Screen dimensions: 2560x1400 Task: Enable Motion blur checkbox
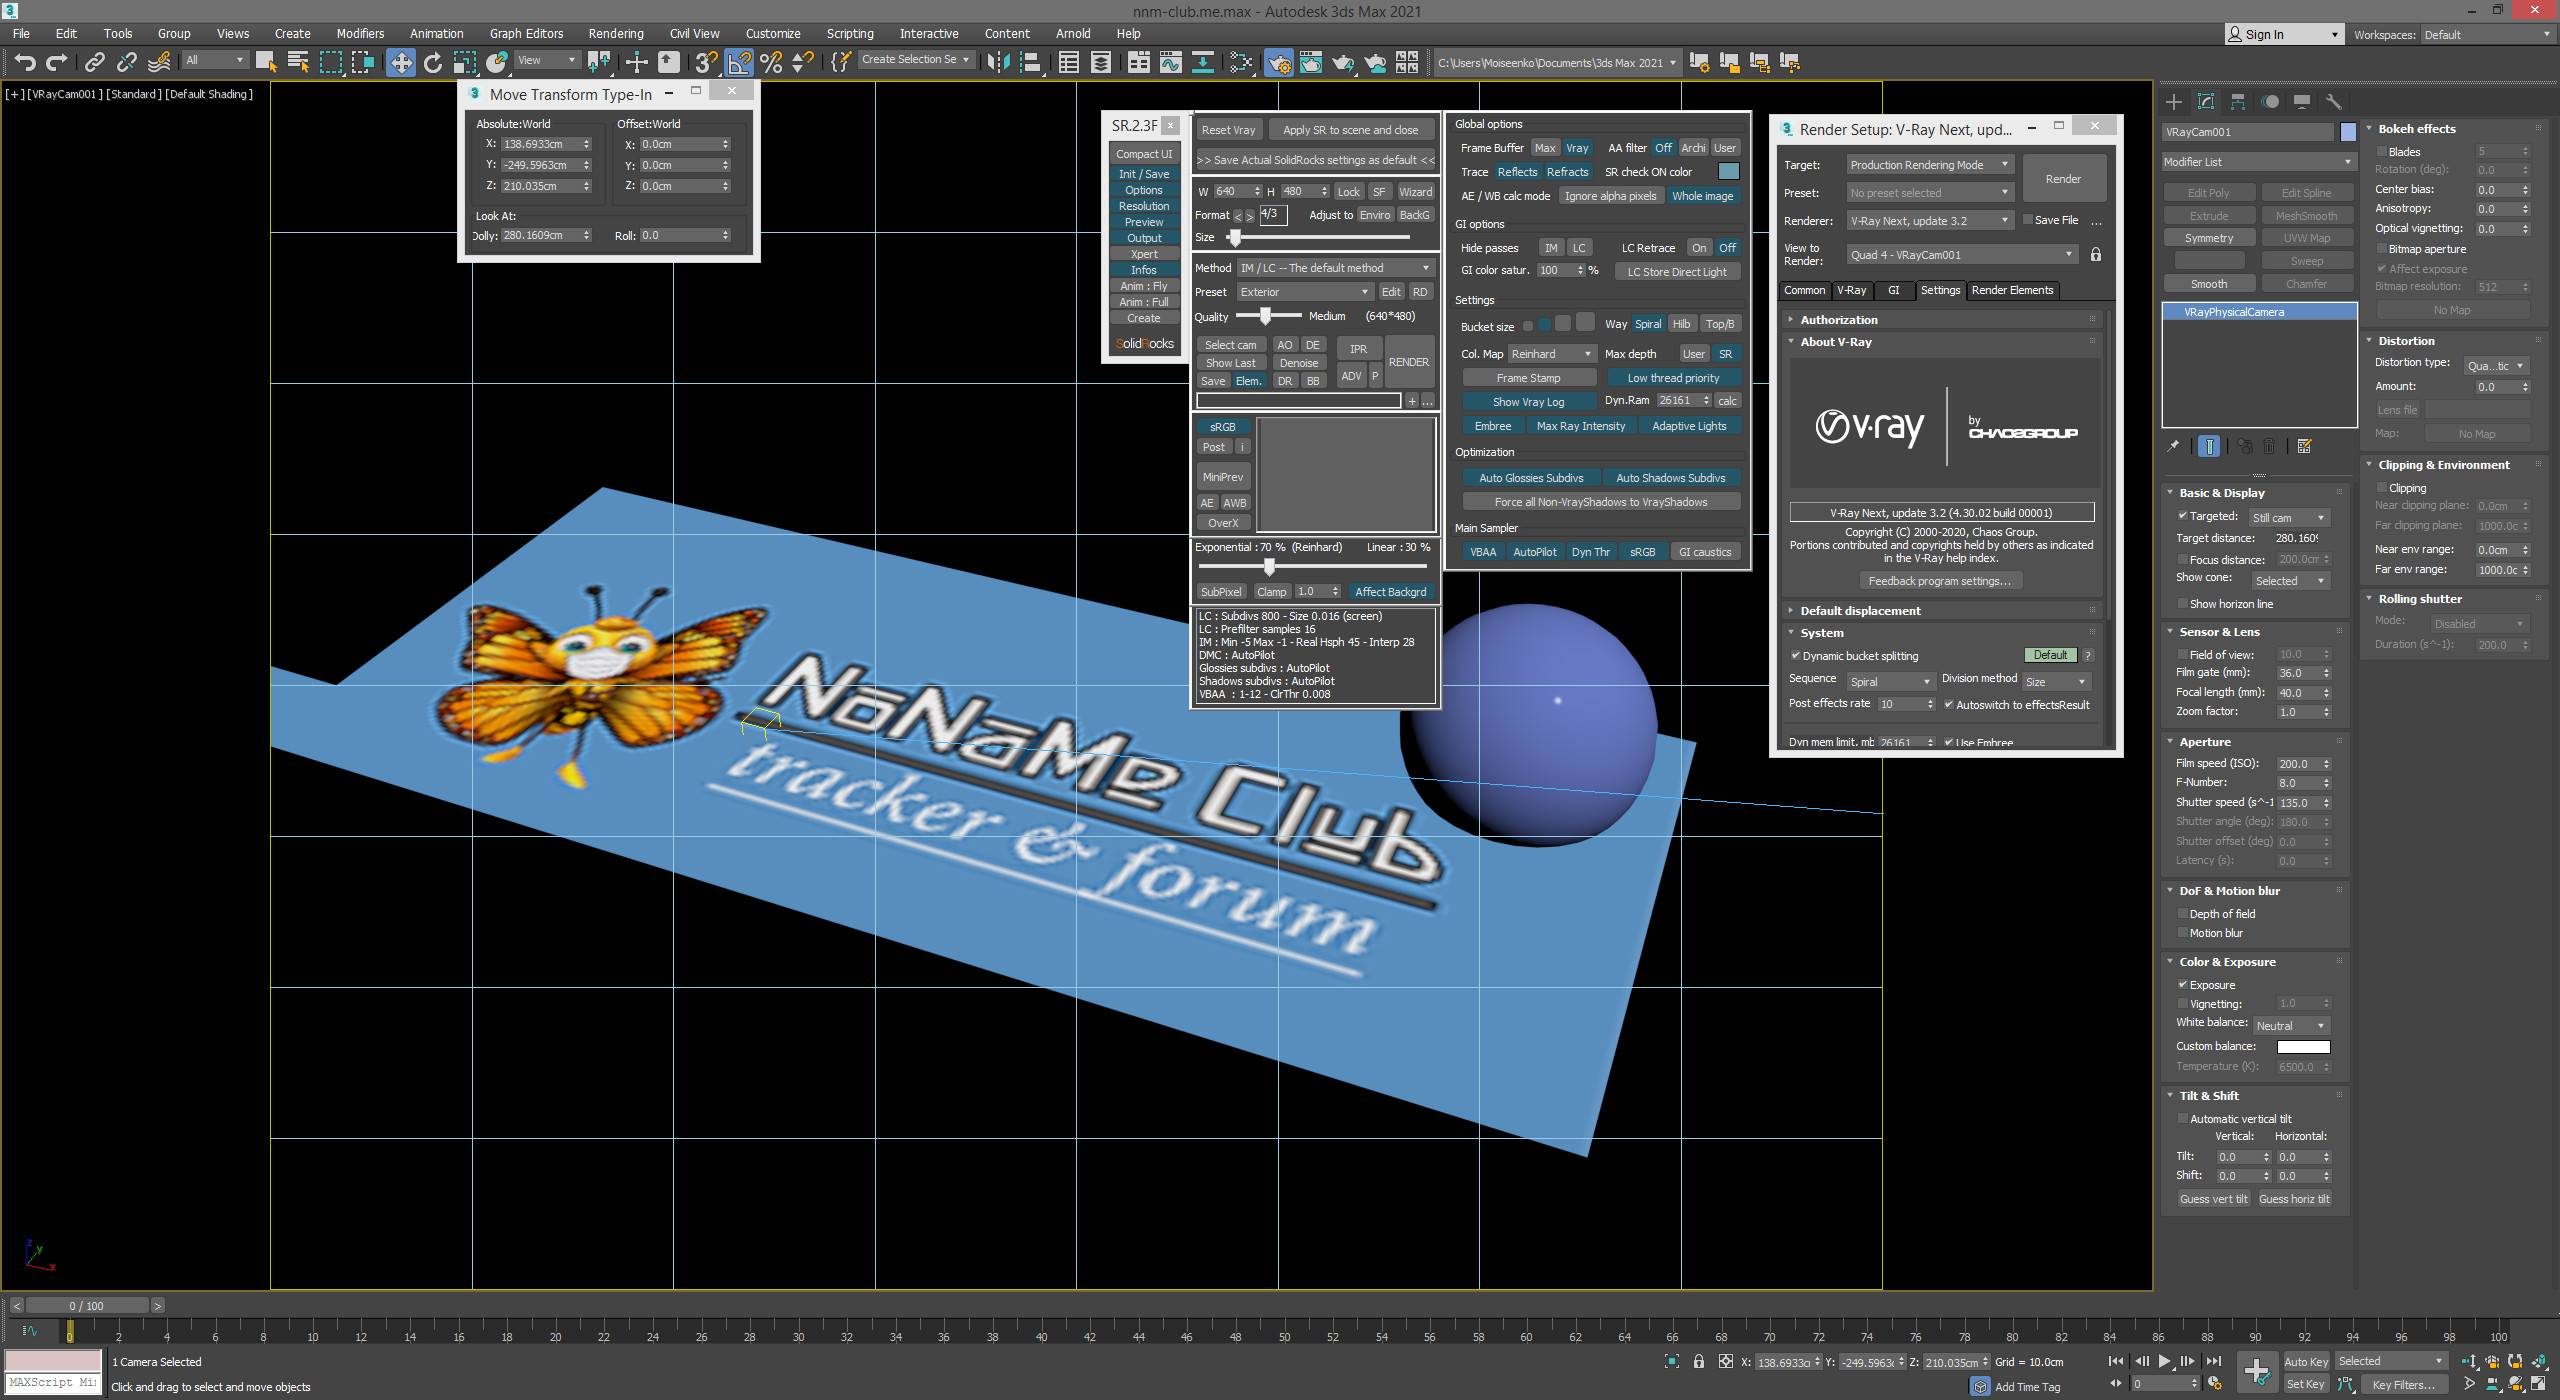pyautogui.click(x=2182, y=932)
